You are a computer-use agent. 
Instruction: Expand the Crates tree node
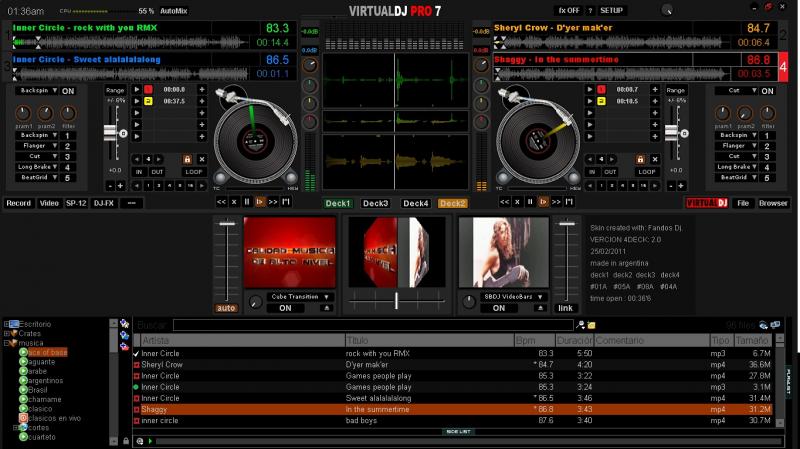point(6,333)
